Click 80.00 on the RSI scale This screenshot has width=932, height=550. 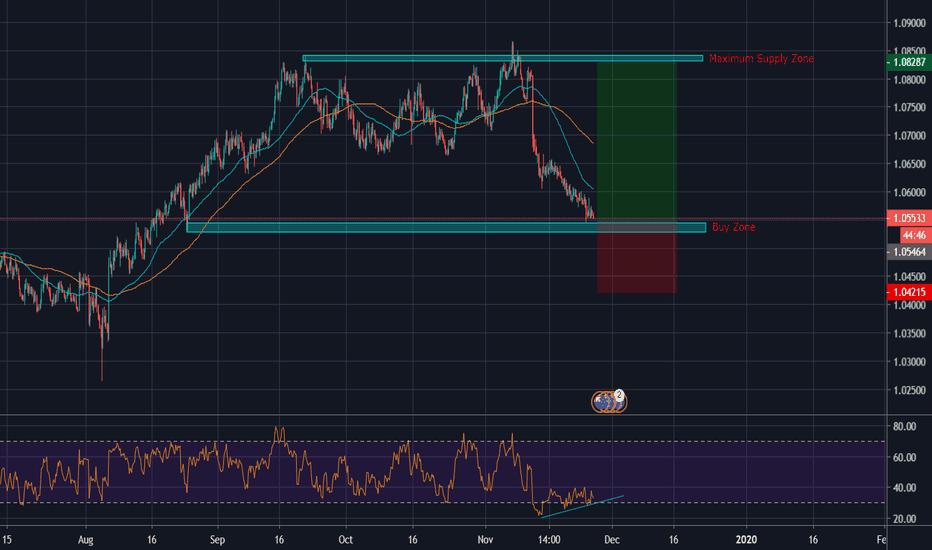903,426
